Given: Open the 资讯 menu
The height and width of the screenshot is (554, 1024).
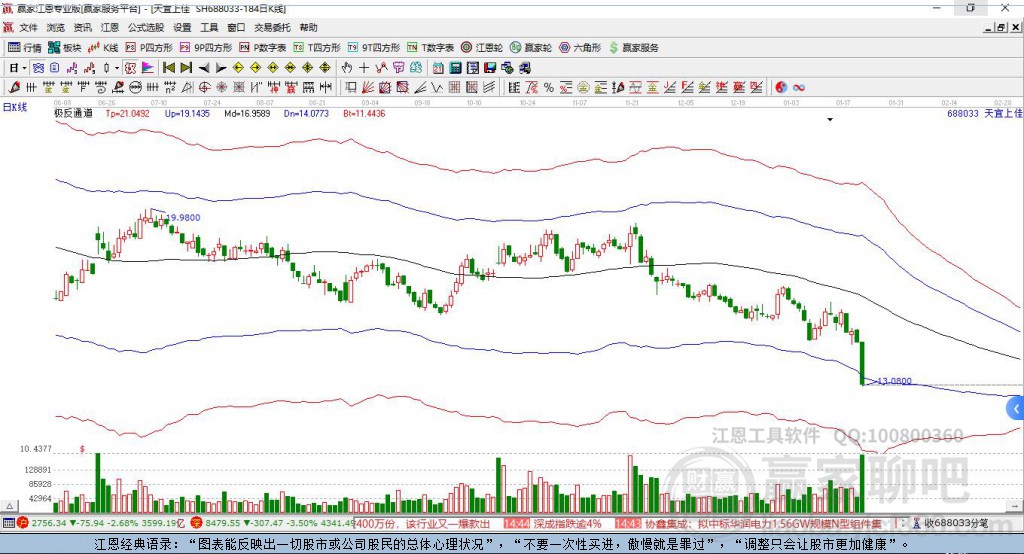Looking at the screenshot, I should click(x=82, y=27).
